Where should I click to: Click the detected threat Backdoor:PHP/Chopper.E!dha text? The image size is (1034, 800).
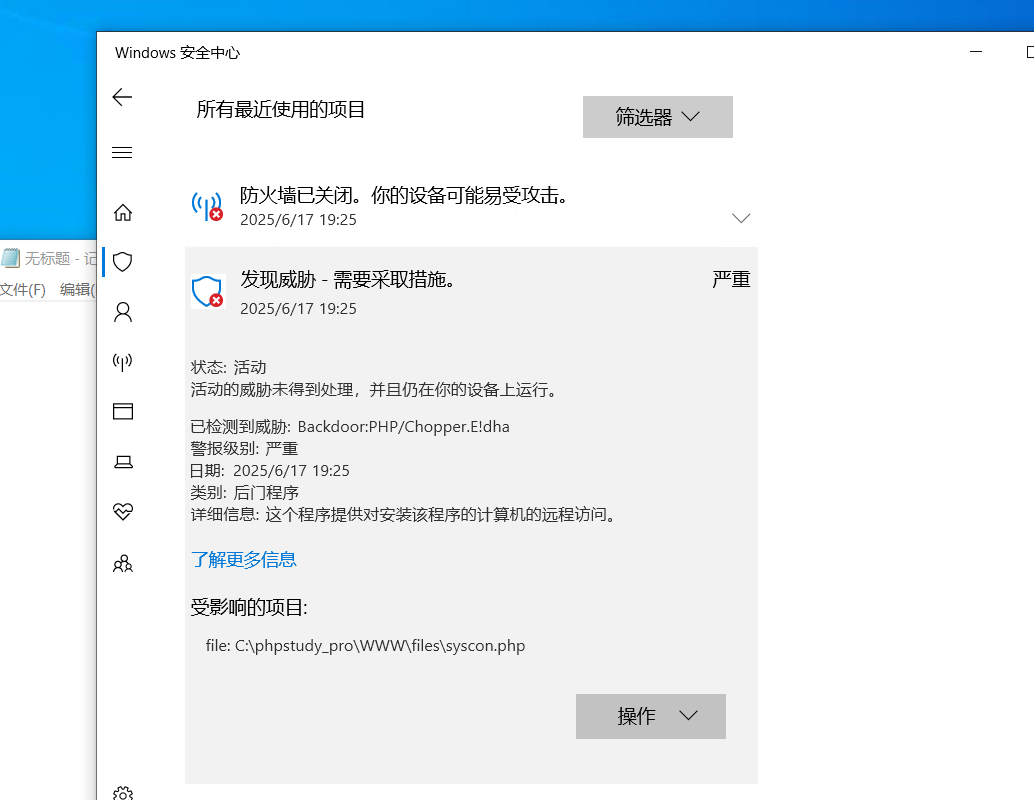pos(404,427)
